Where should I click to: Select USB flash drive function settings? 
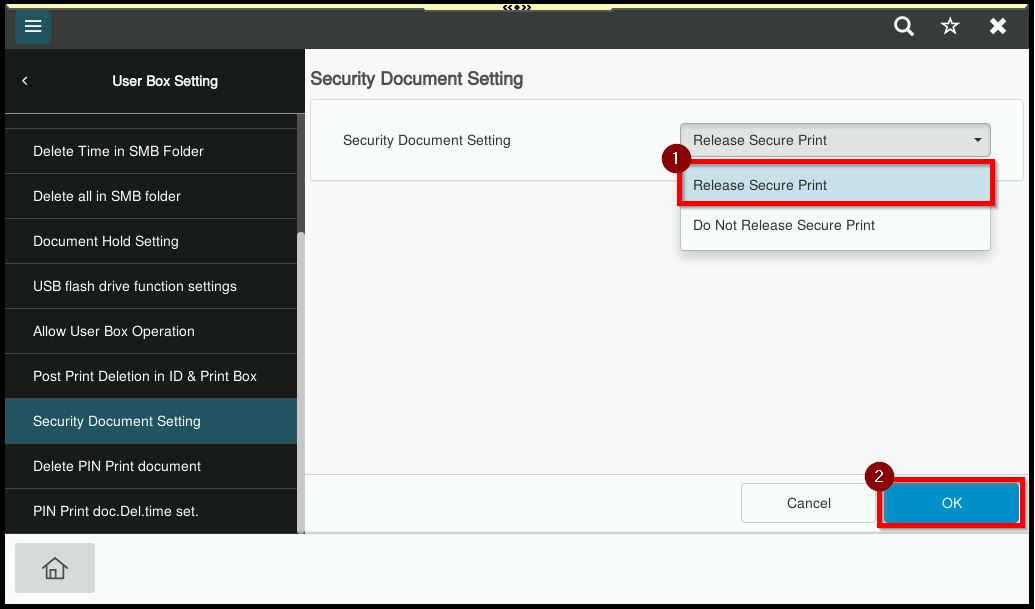[150, 286]
